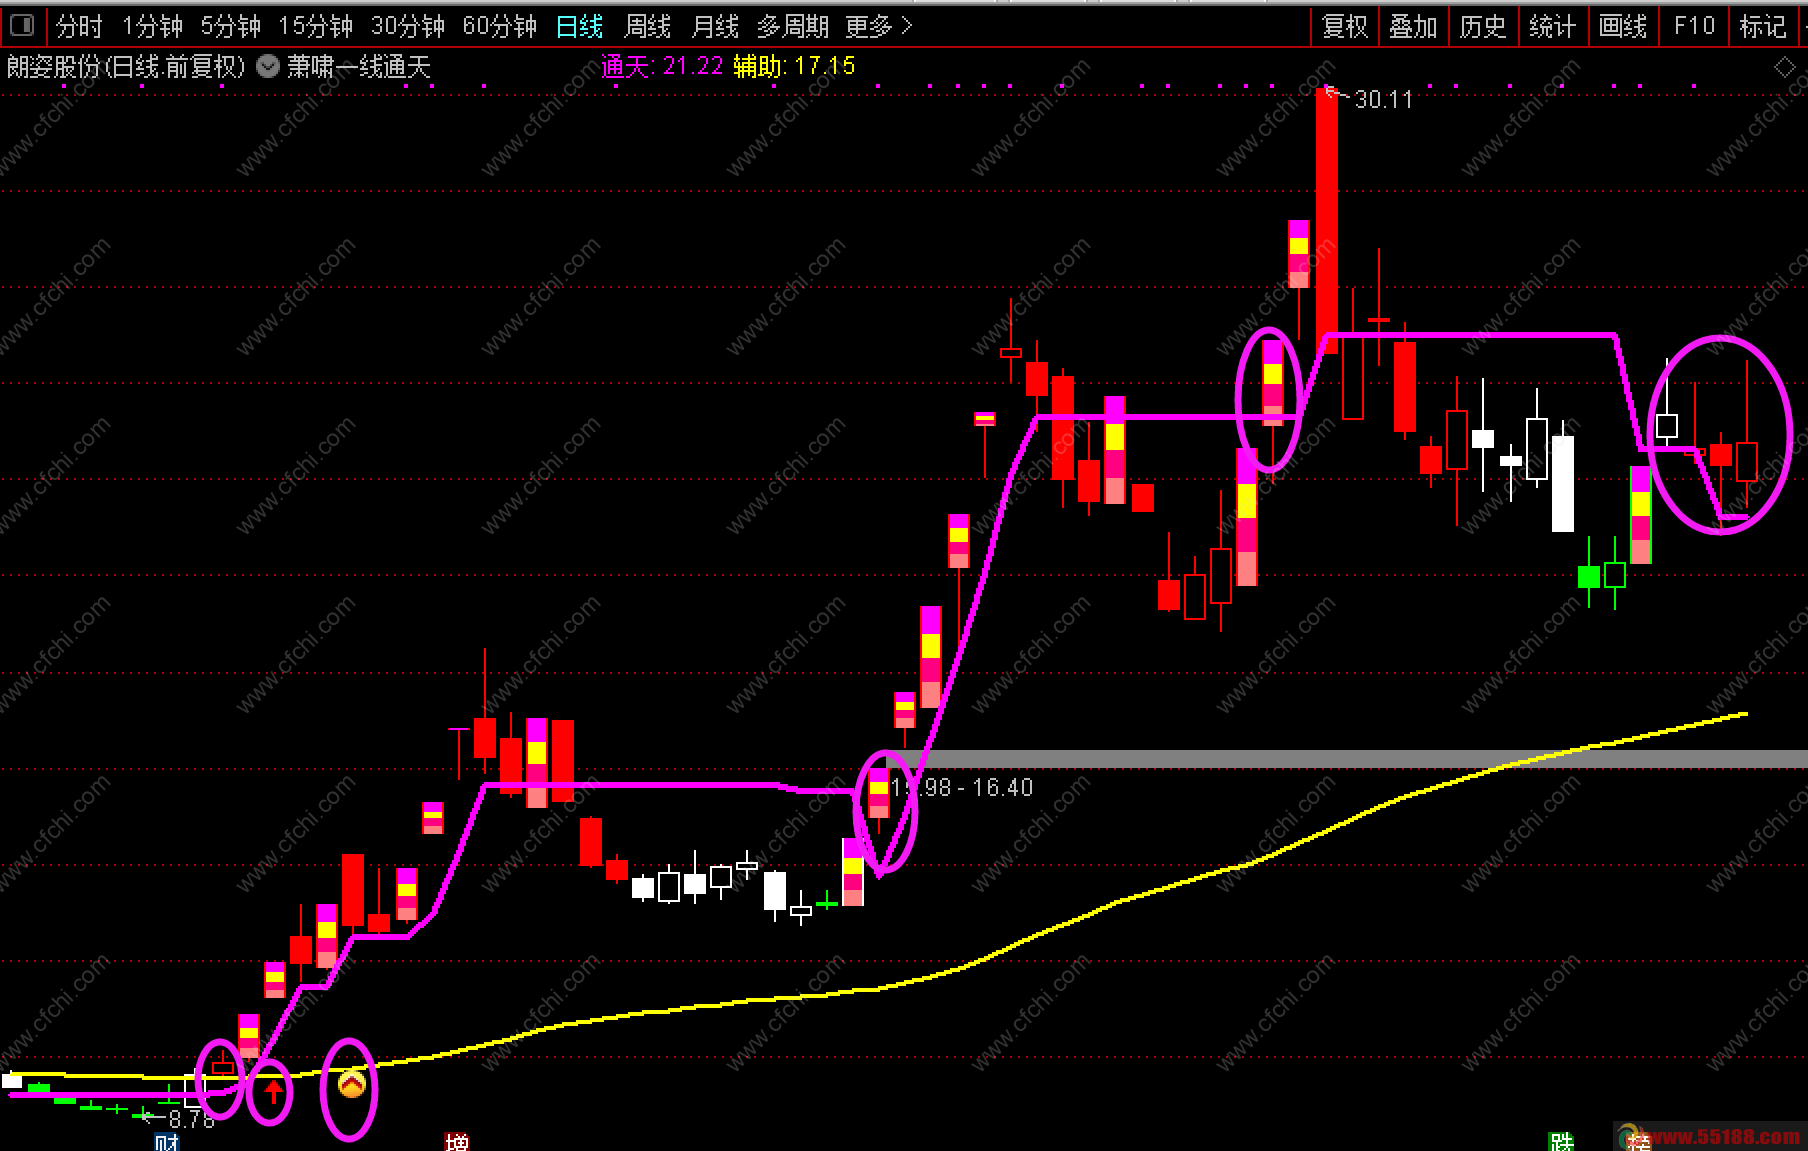Click the indicator name 萧啸一线通天
Screen dimensions: 1808x1151
pos(359,66)
